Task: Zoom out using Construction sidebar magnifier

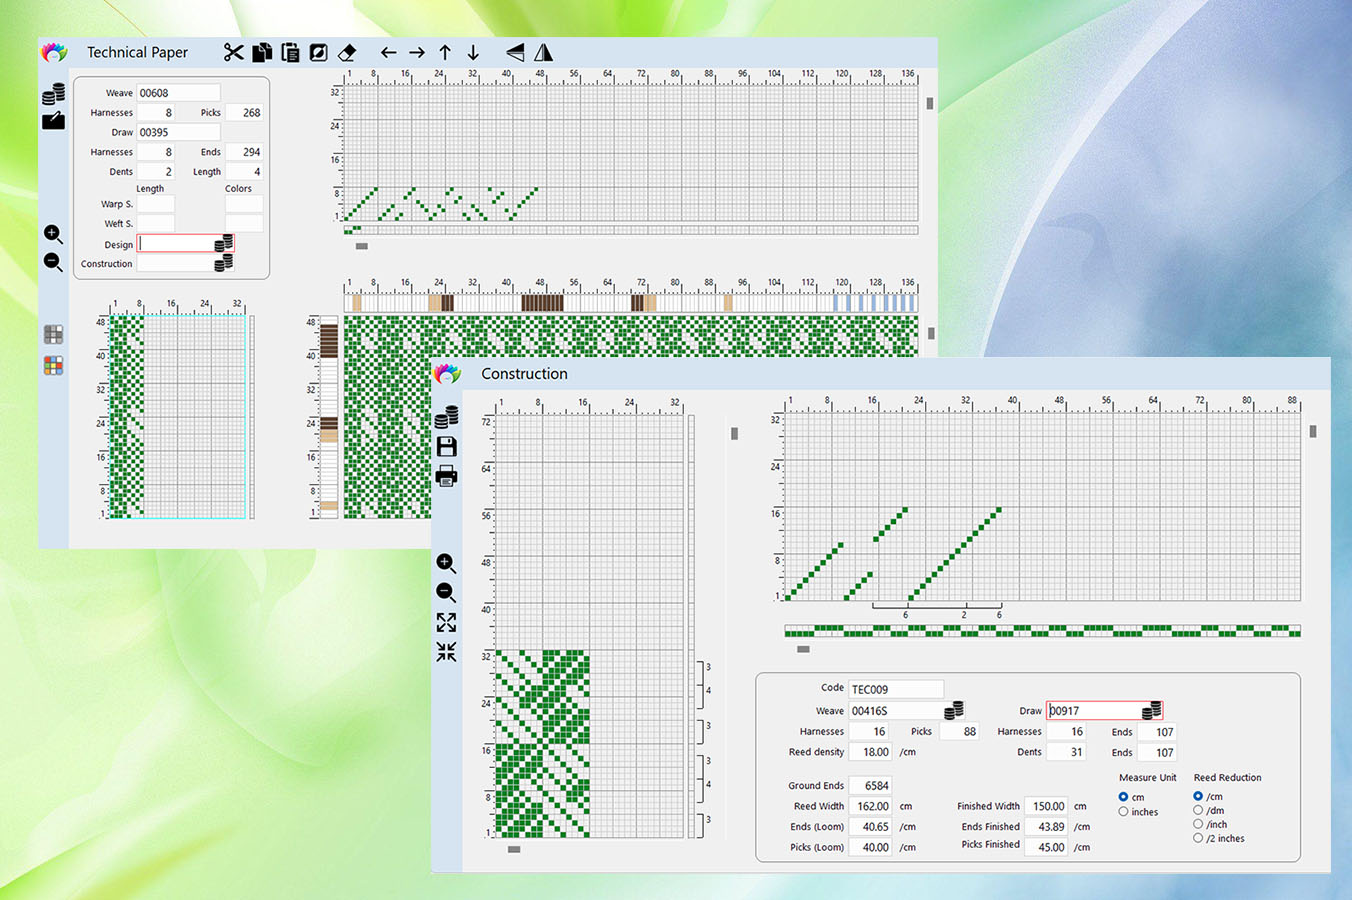Action: pos(446,593)
